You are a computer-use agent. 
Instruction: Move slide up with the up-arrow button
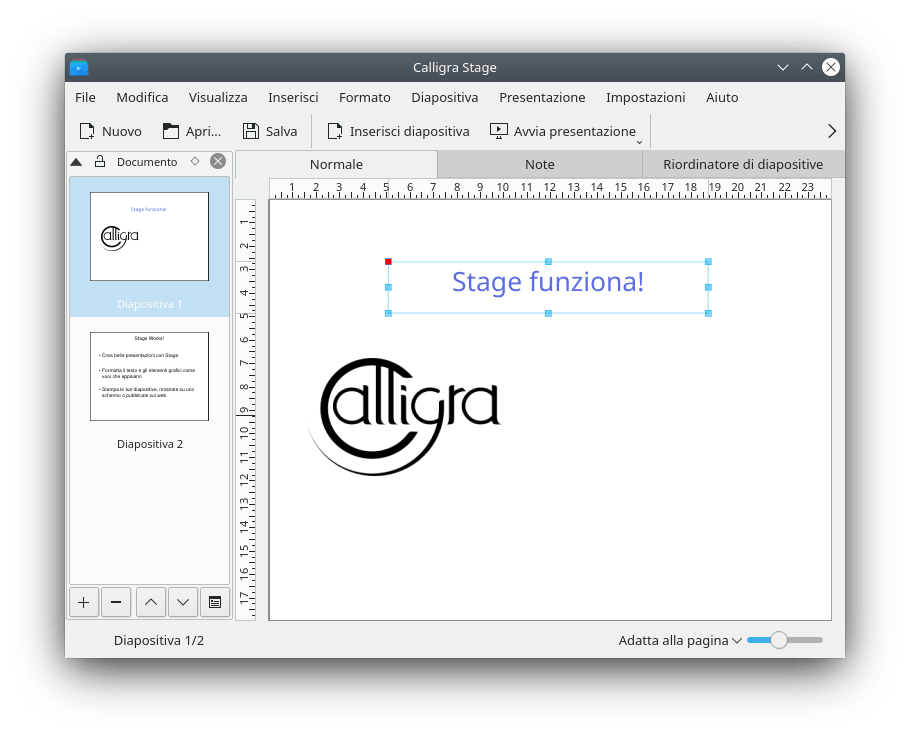point(150,602)
